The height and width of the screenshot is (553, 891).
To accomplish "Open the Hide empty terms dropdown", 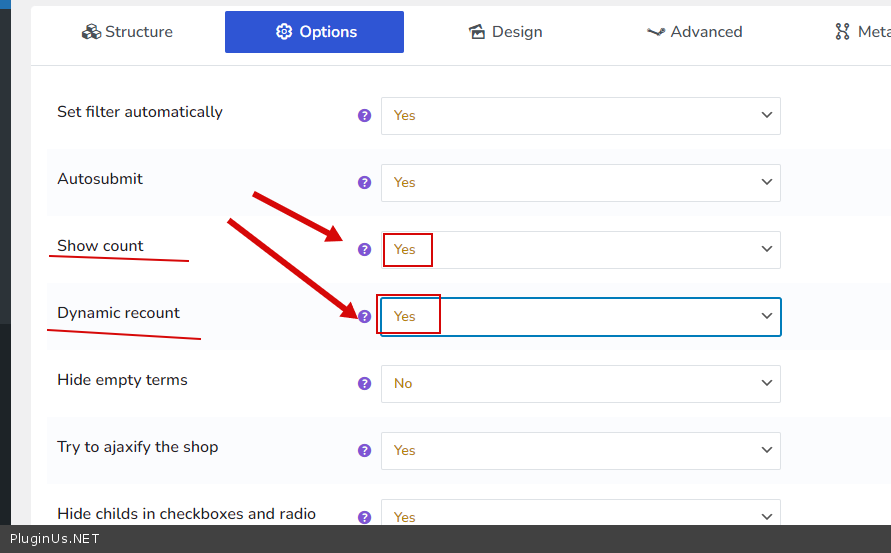I will pyautogui.click(x=580, y=383).
